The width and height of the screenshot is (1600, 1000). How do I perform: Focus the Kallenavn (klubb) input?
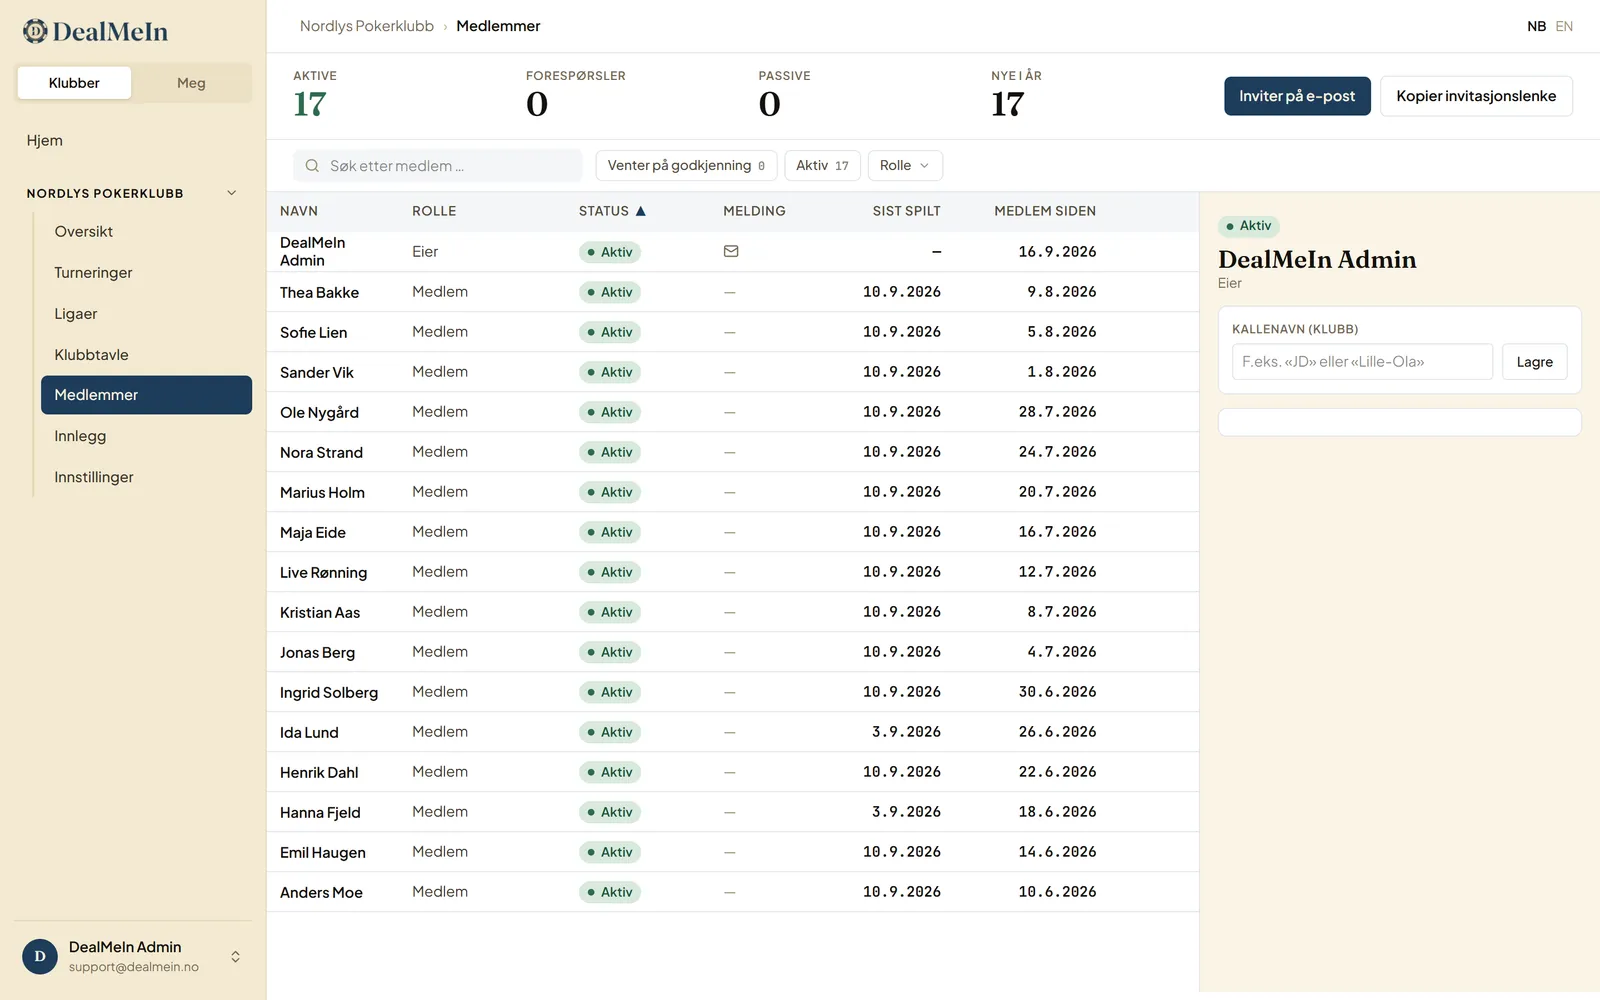click(1362, 362)
